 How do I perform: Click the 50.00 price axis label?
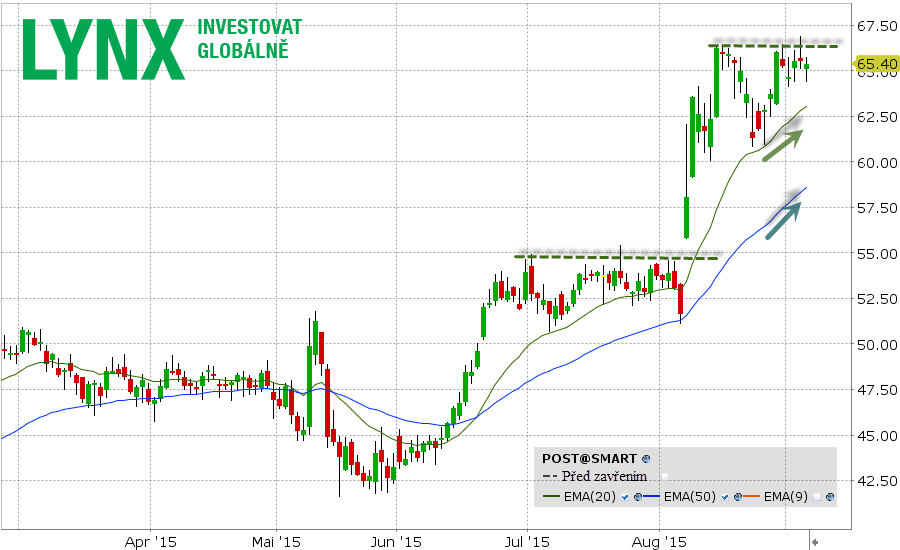(x=876, y=345)
